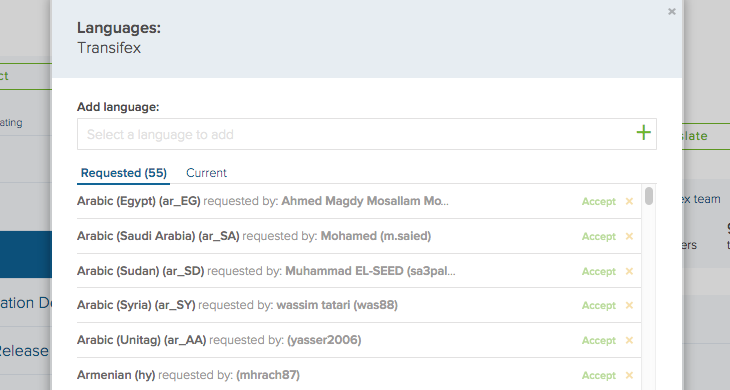The height and width of the screenshot is (390, 730).
Task: Click the green plus add-language icon
Action: click(643, 133)
